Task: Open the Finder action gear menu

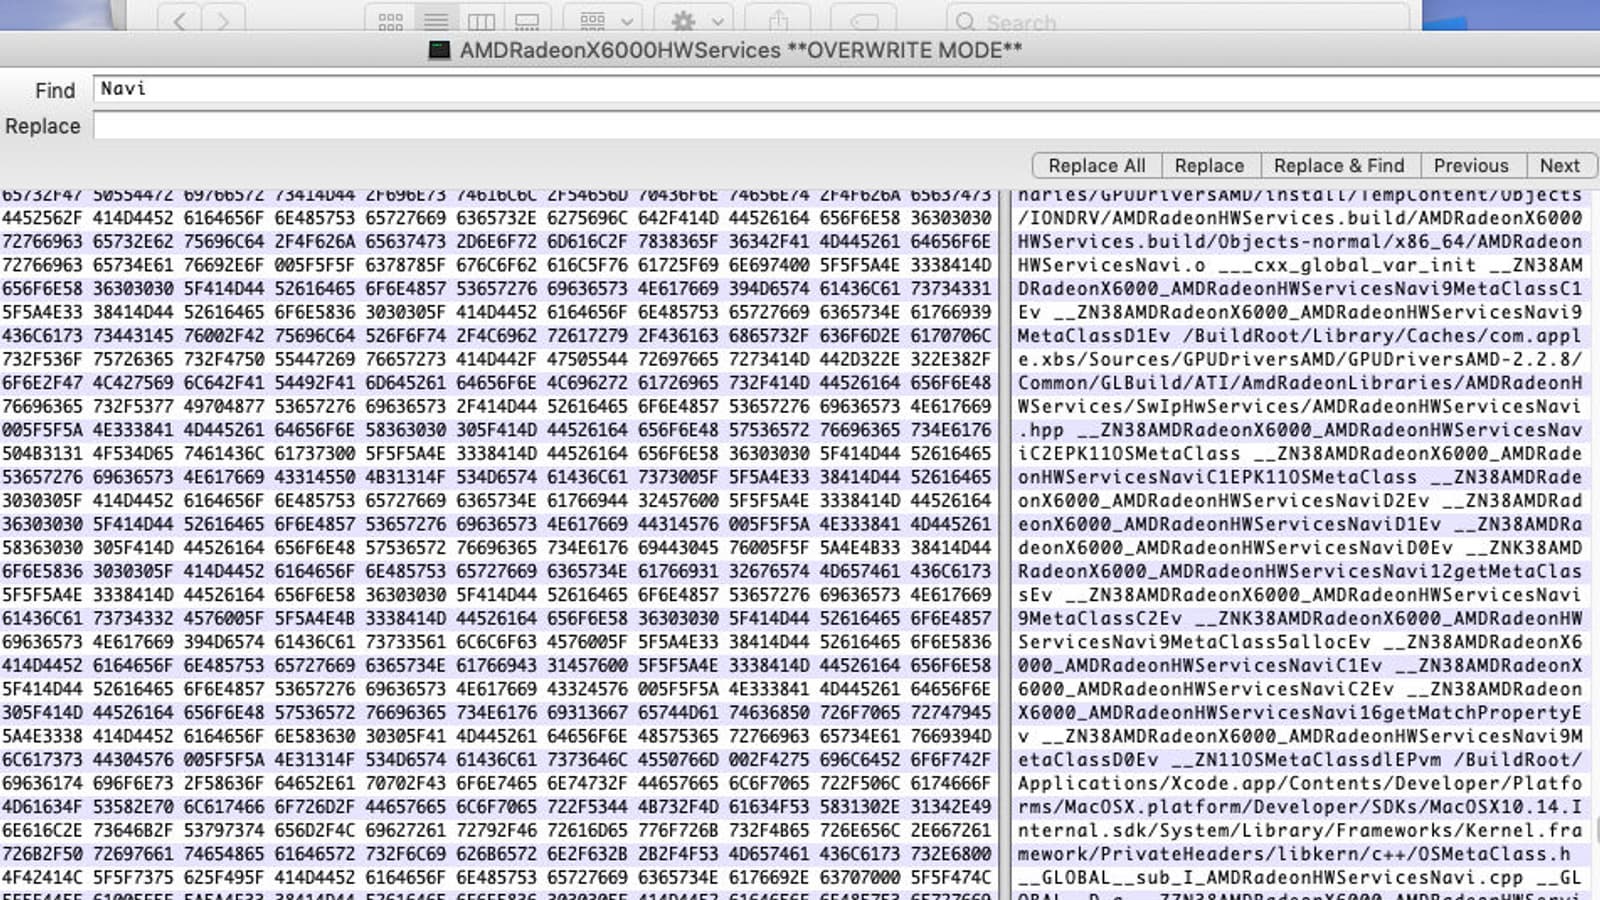Action: tap(695, 21)
